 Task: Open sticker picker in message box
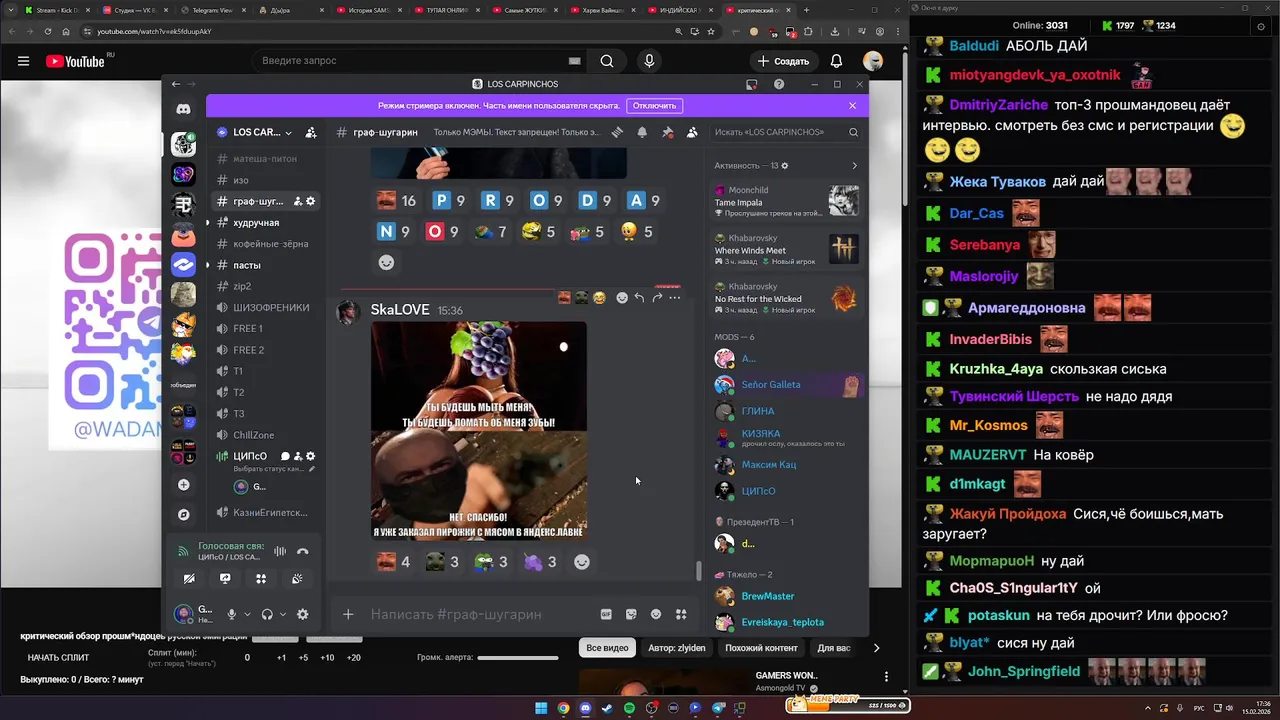[631, 614]
